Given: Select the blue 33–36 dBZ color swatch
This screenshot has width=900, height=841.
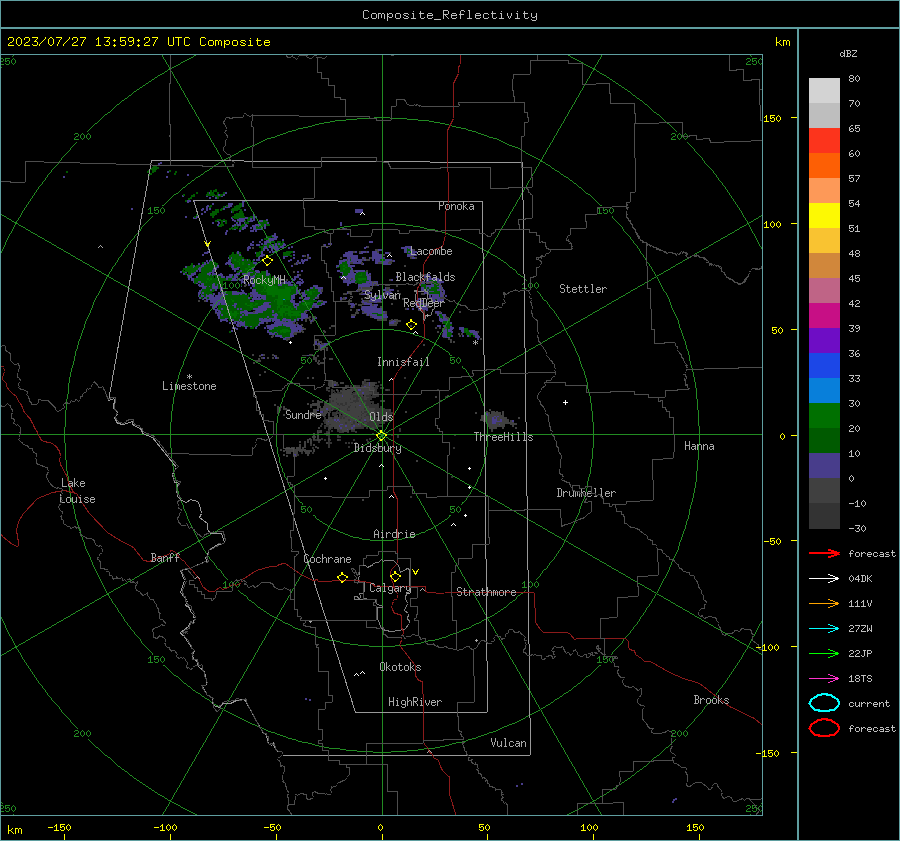Looking at the screenshot, I should tap(824, 366).
